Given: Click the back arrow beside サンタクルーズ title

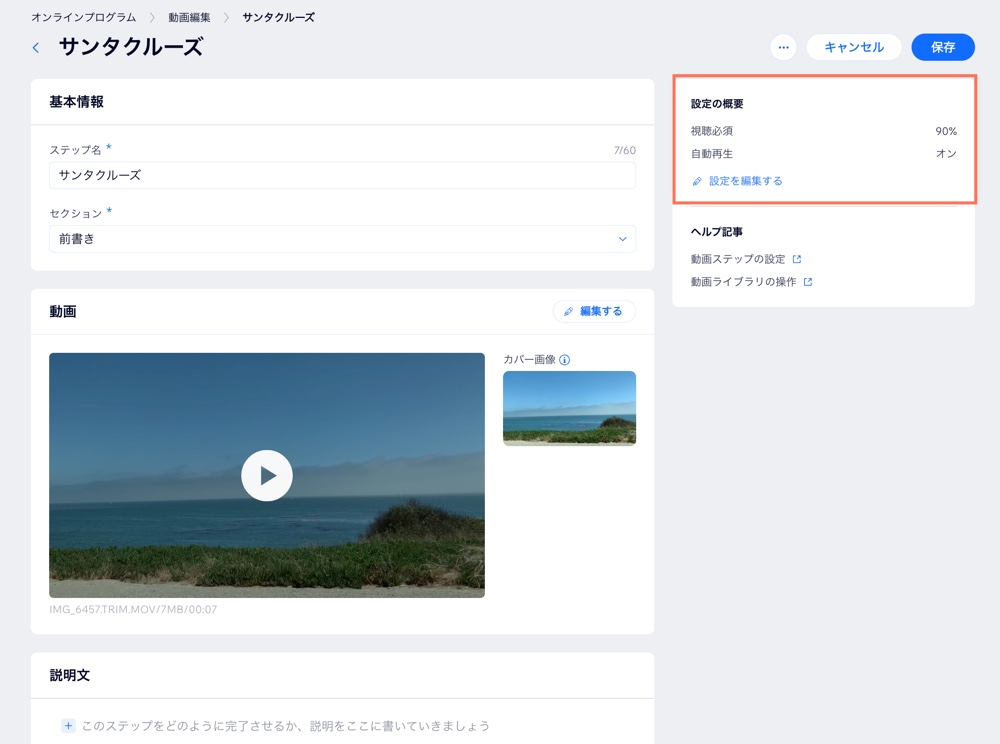Looking at the screenshot, I should click(x=36, y=48).
